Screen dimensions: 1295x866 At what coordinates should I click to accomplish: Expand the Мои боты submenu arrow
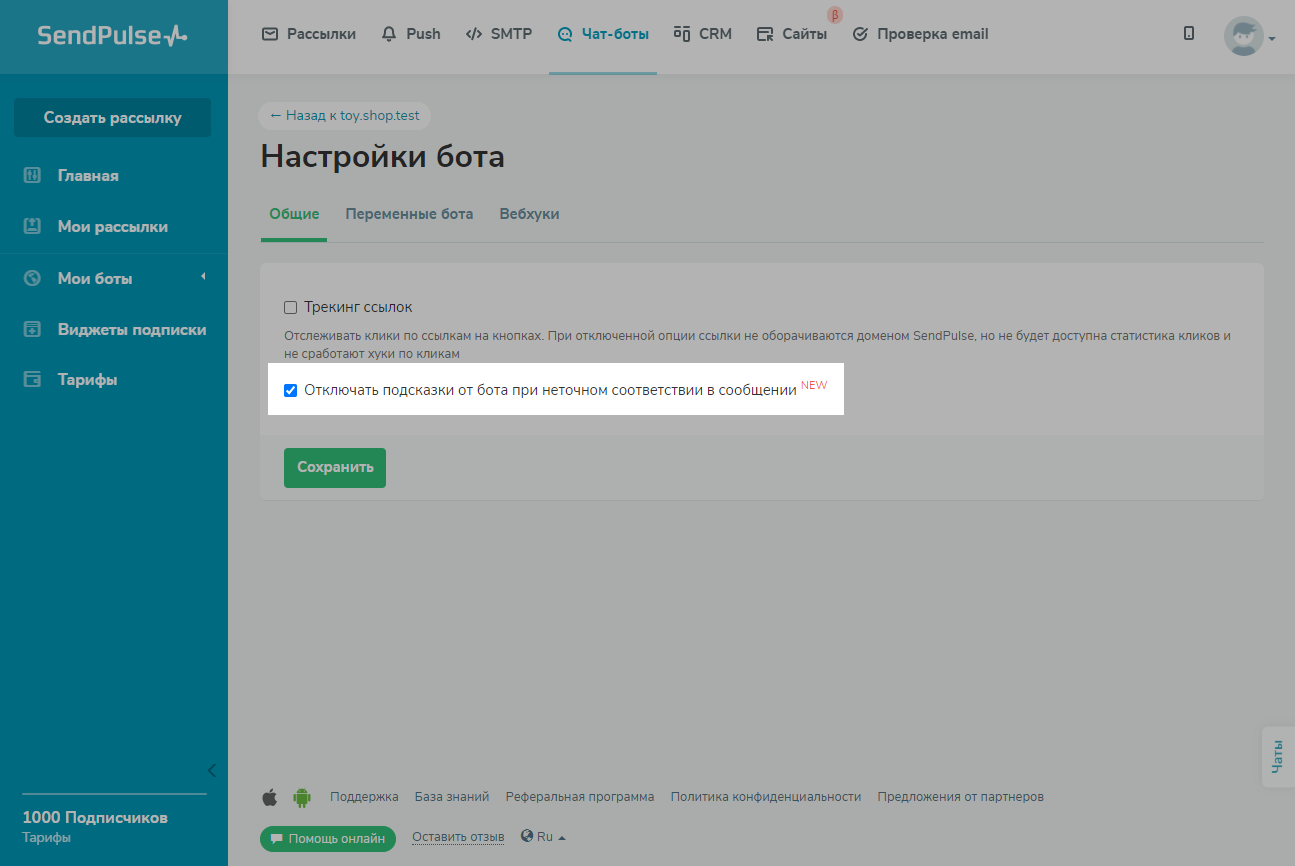pyautogui.click(x=203, y=277)
